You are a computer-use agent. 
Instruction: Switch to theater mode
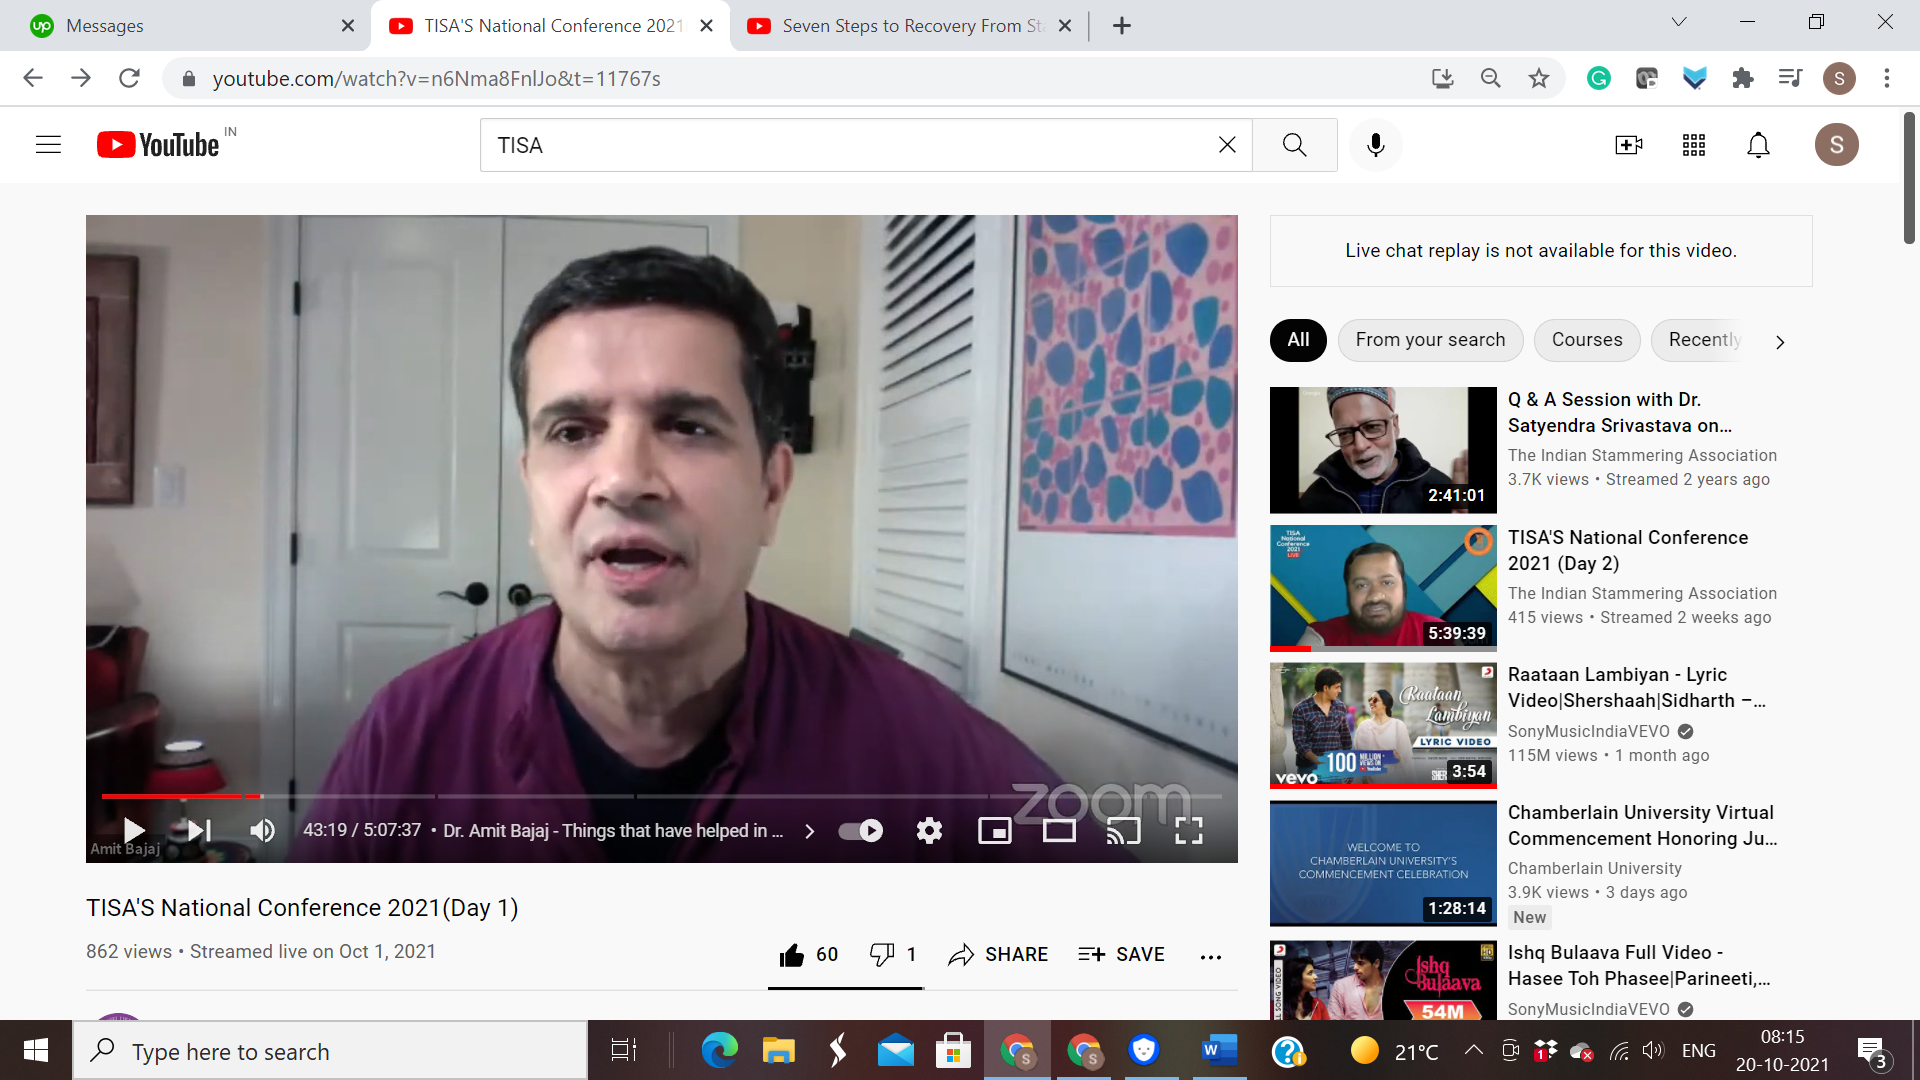1059,830
